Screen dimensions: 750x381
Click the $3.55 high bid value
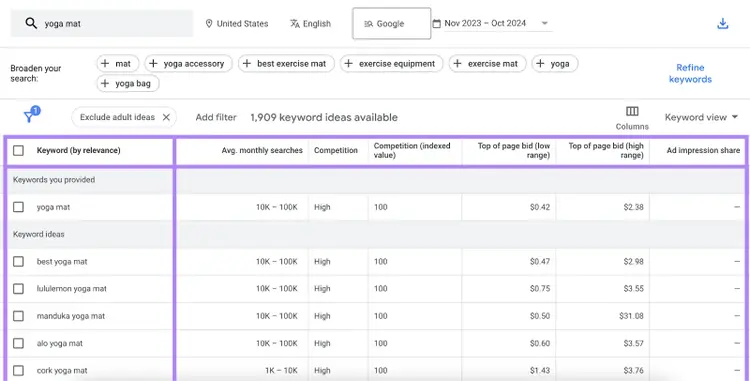click(633, 289)
